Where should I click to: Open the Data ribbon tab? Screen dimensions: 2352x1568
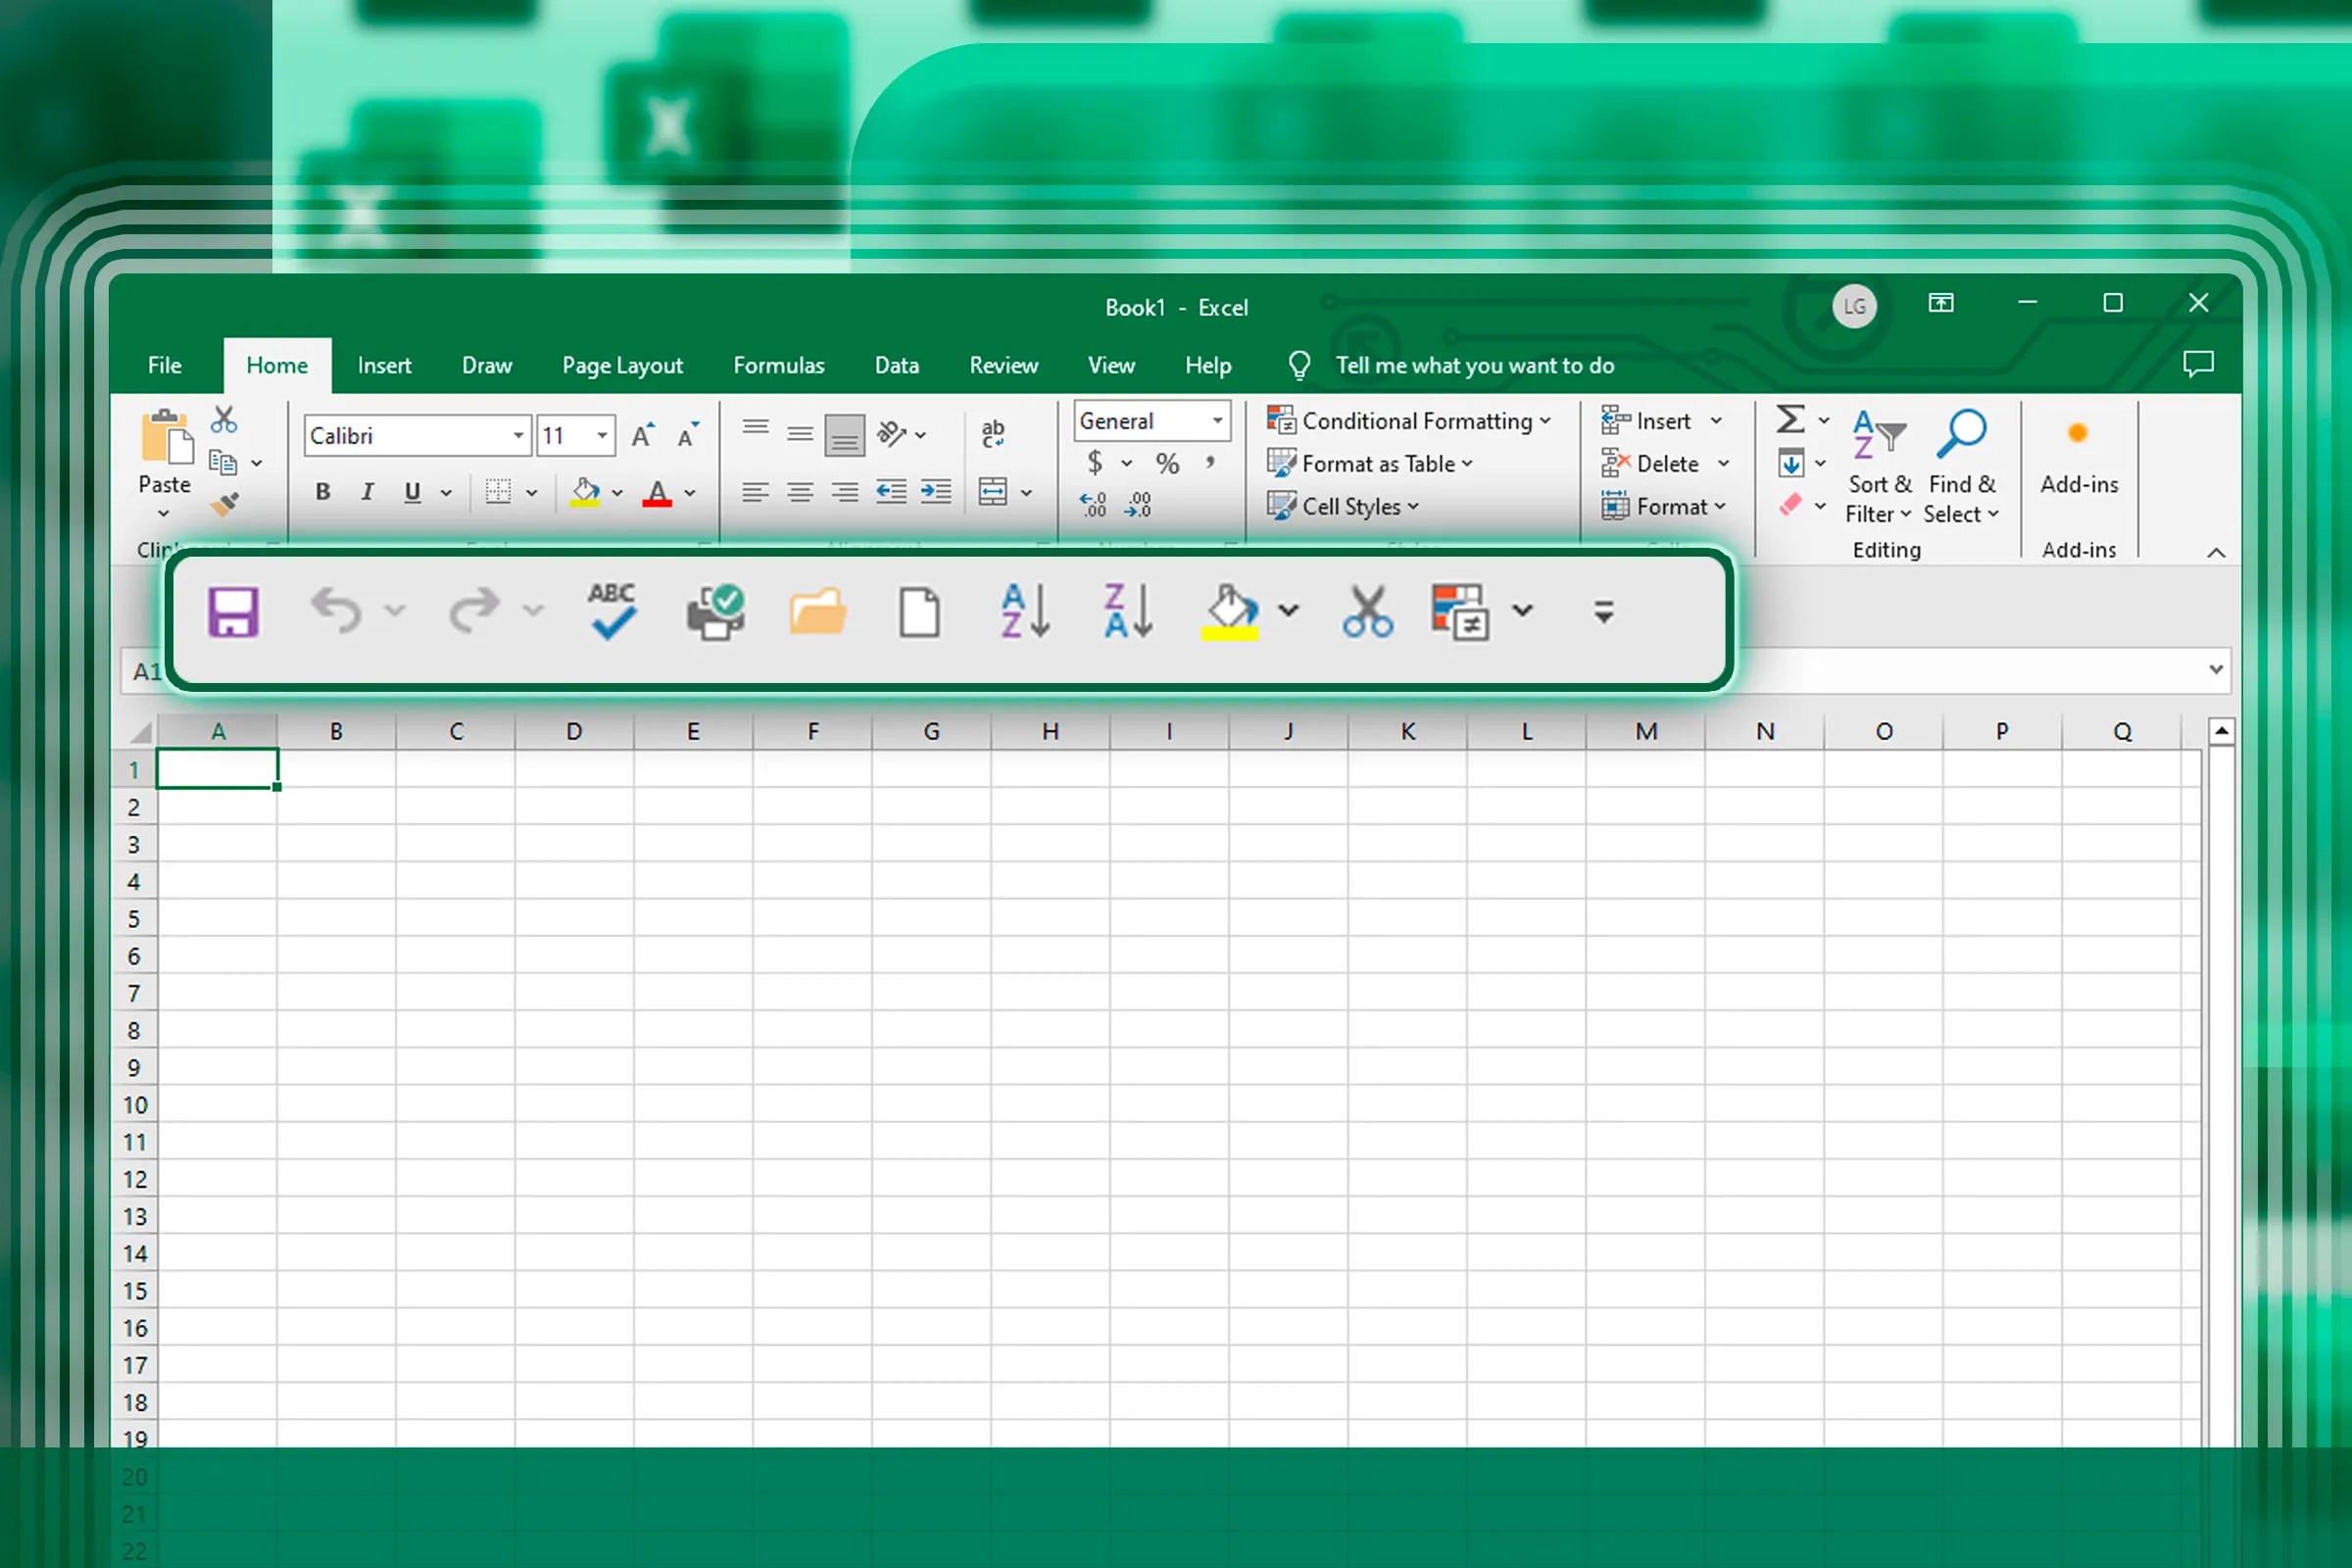pos(896,365)
